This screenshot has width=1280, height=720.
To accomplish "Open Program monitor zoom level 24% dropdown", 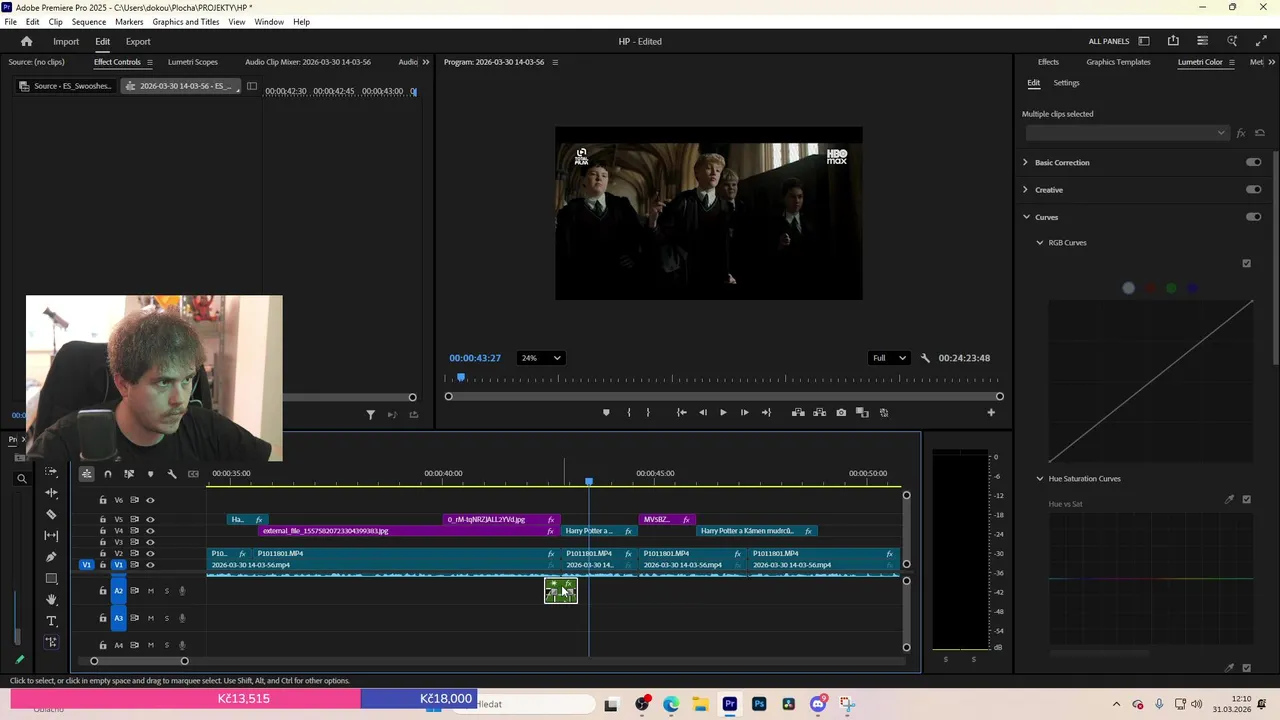I will 540,358.
